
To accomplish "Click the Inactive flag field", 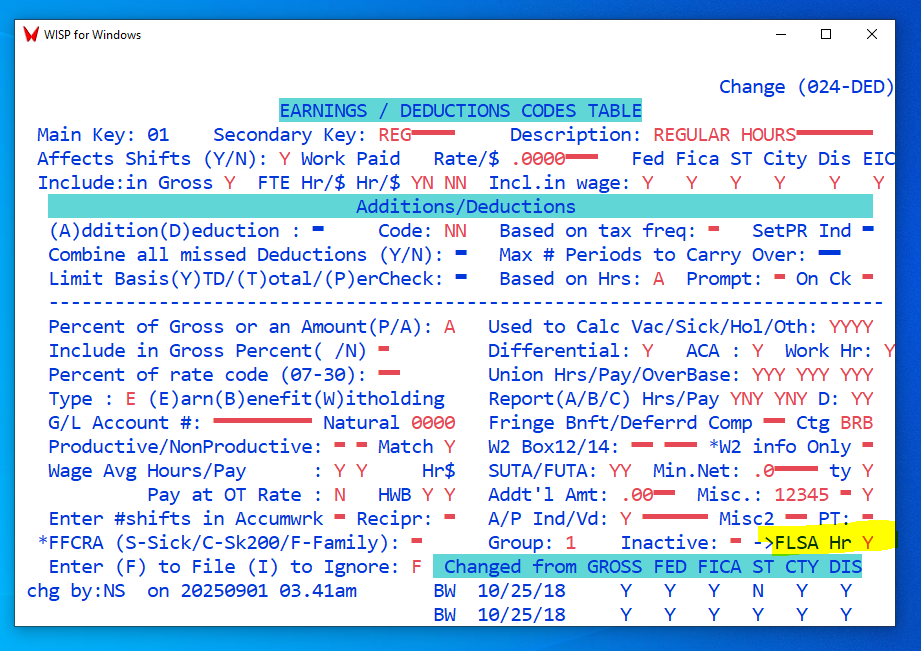I will tap(736, 543).
